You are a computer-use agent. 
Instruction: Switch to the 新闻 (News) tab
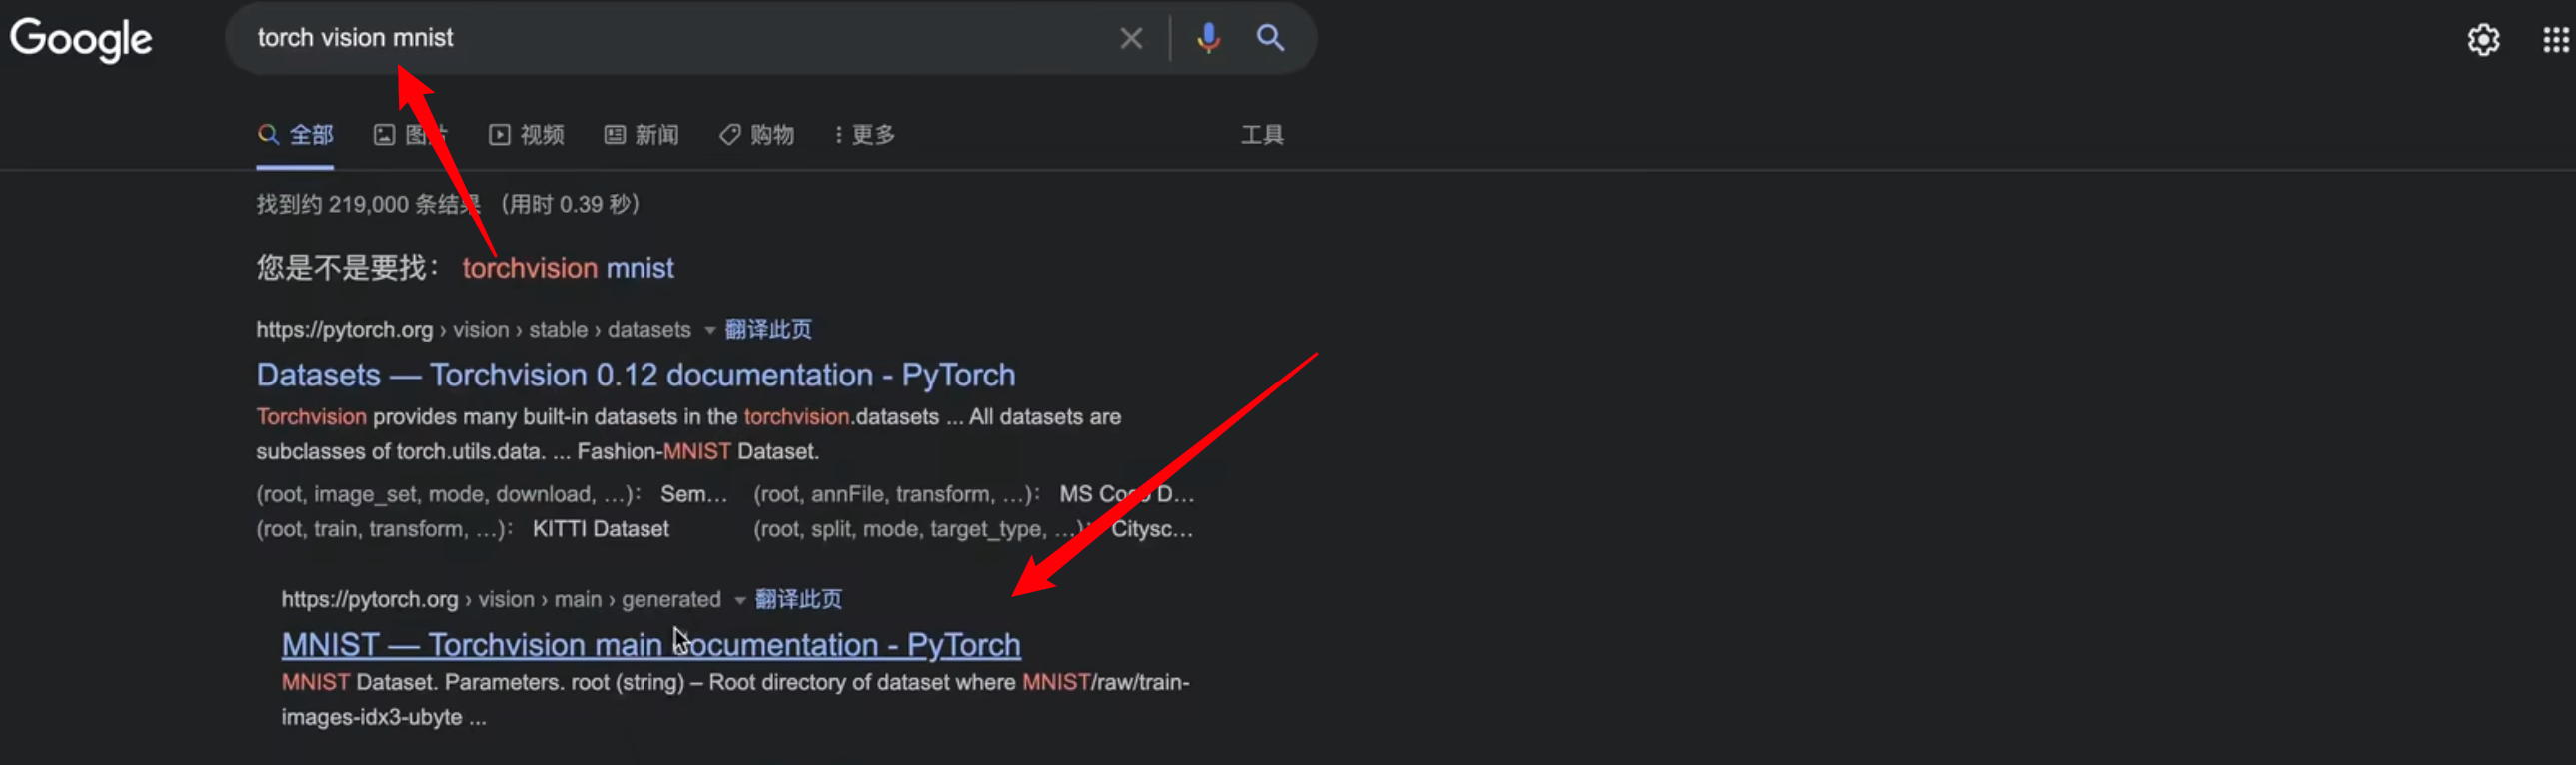click(x=641, y=134)
